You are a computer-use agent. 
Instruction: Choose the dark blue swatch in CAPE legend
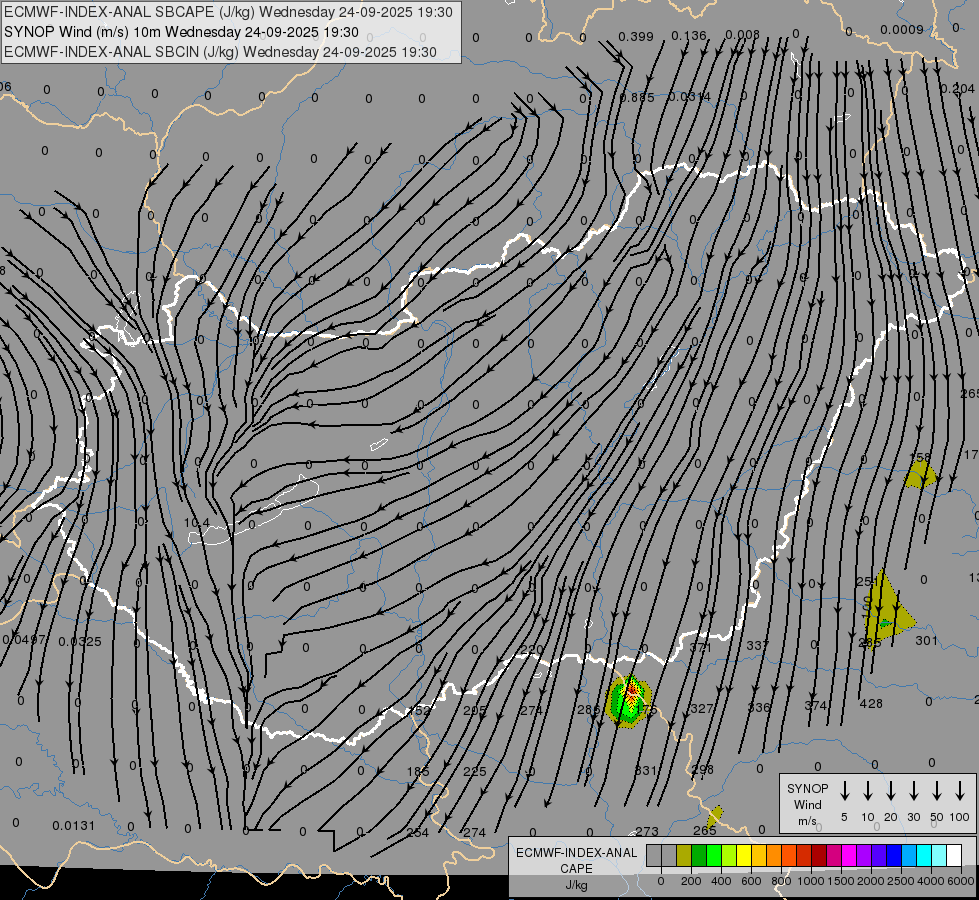pyautogui.click(x=893, y=855)
